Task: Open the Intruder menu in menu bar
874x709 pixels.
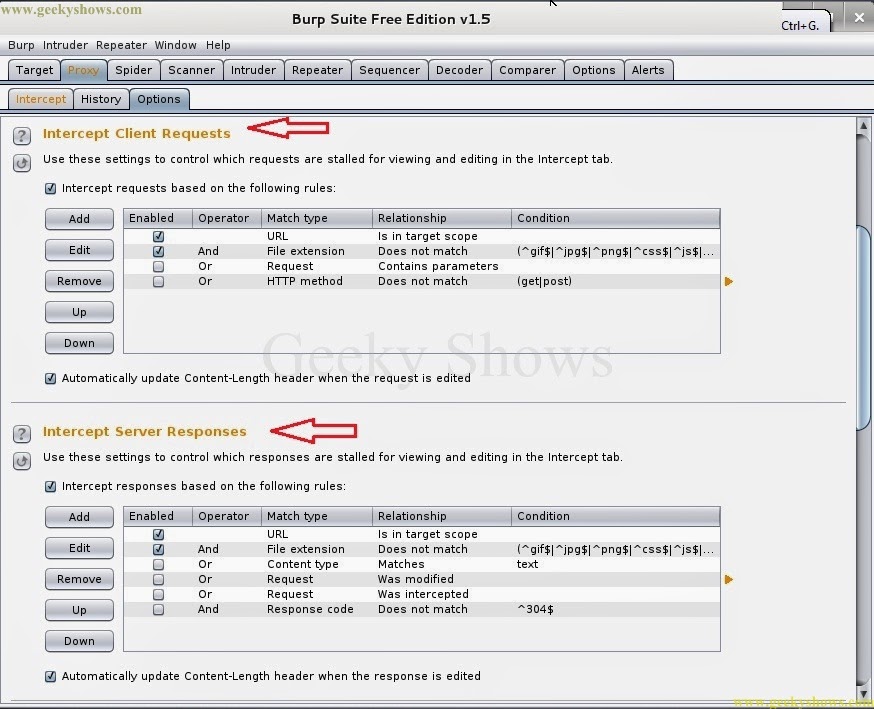Action: pos(65,45)
